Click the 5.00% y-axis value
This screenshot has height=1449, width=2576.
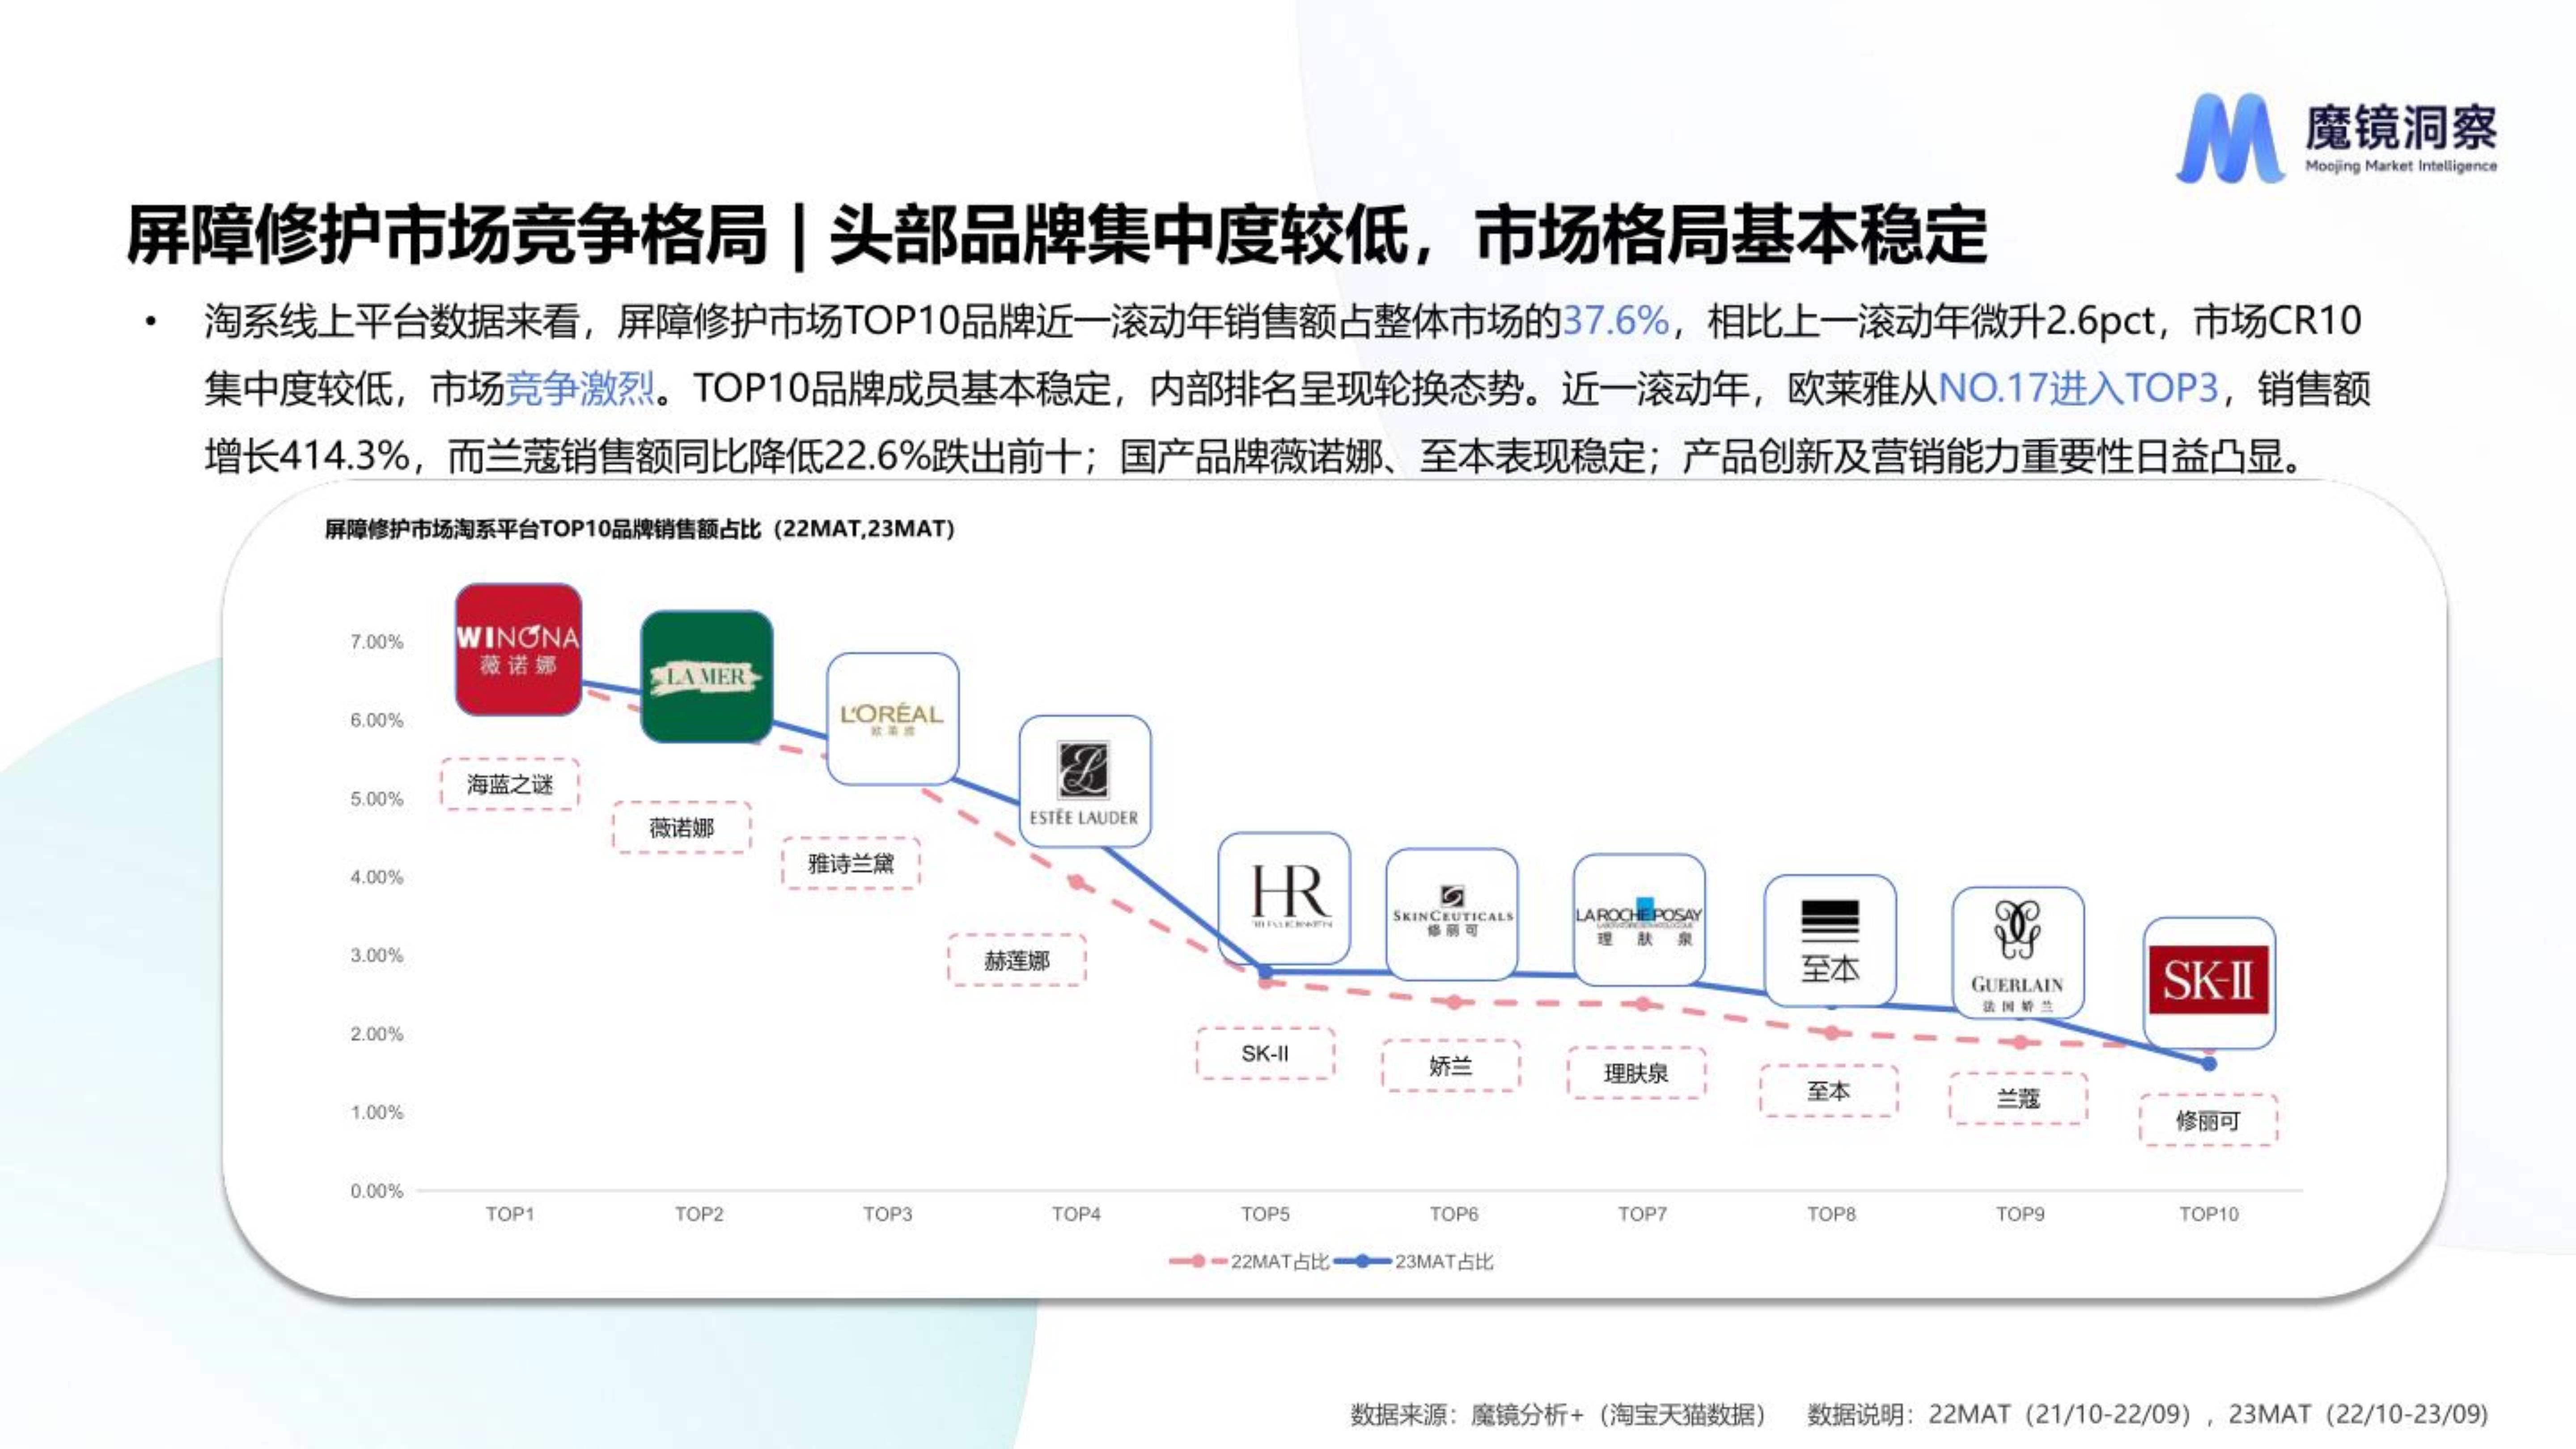[377, 799]
